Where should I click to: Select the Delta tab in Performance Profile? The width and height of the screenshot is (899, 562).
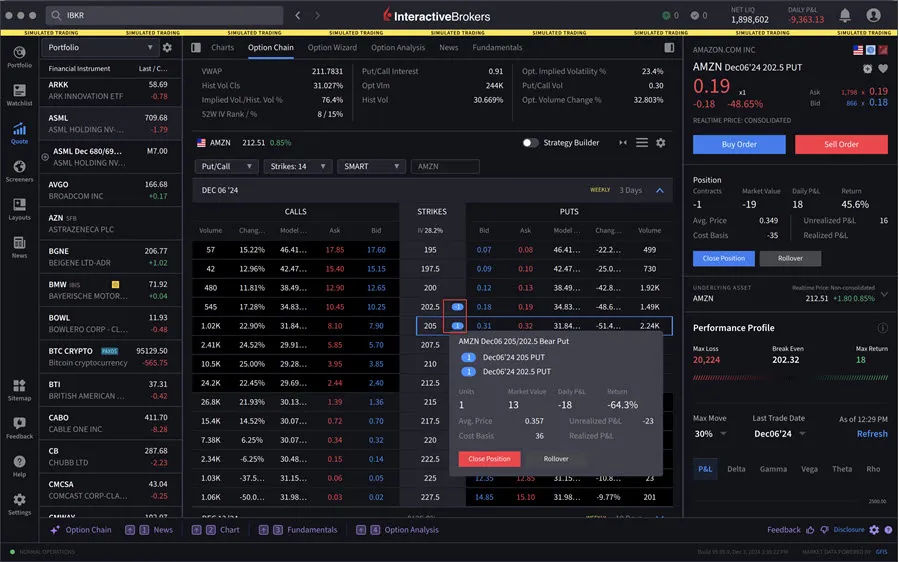click(736, 469)
